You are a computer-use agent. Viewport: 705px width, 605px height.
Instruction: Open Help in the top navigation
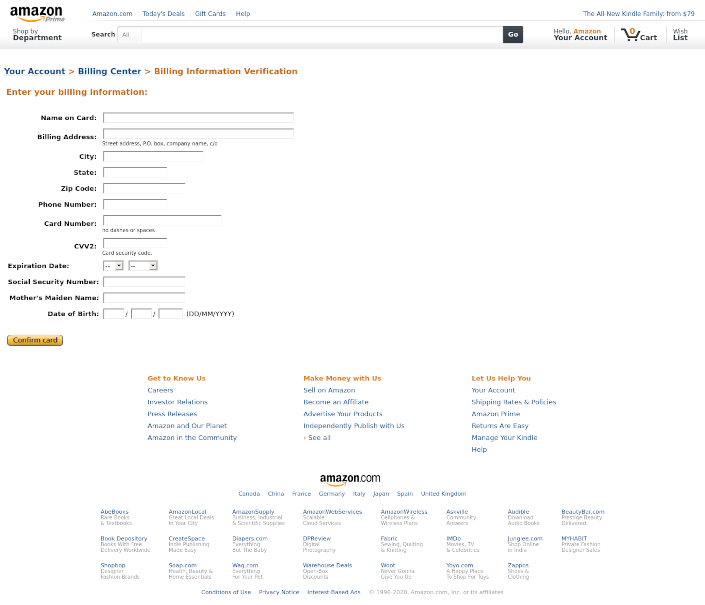(243, 14)
